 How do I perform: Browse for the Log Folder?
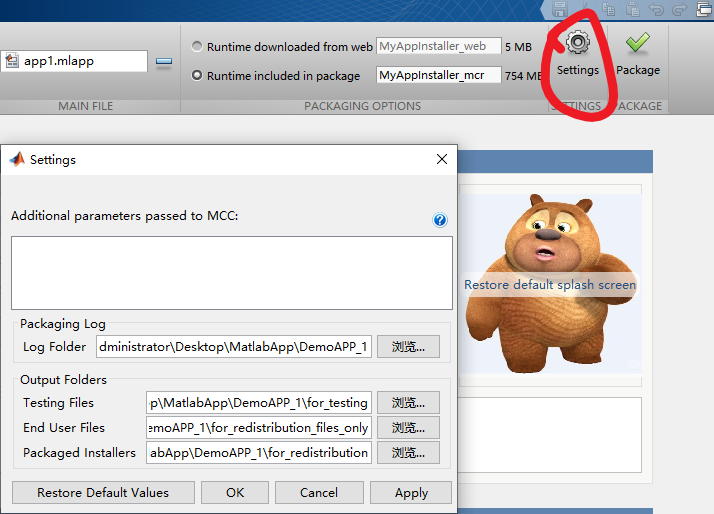(408, 346)
